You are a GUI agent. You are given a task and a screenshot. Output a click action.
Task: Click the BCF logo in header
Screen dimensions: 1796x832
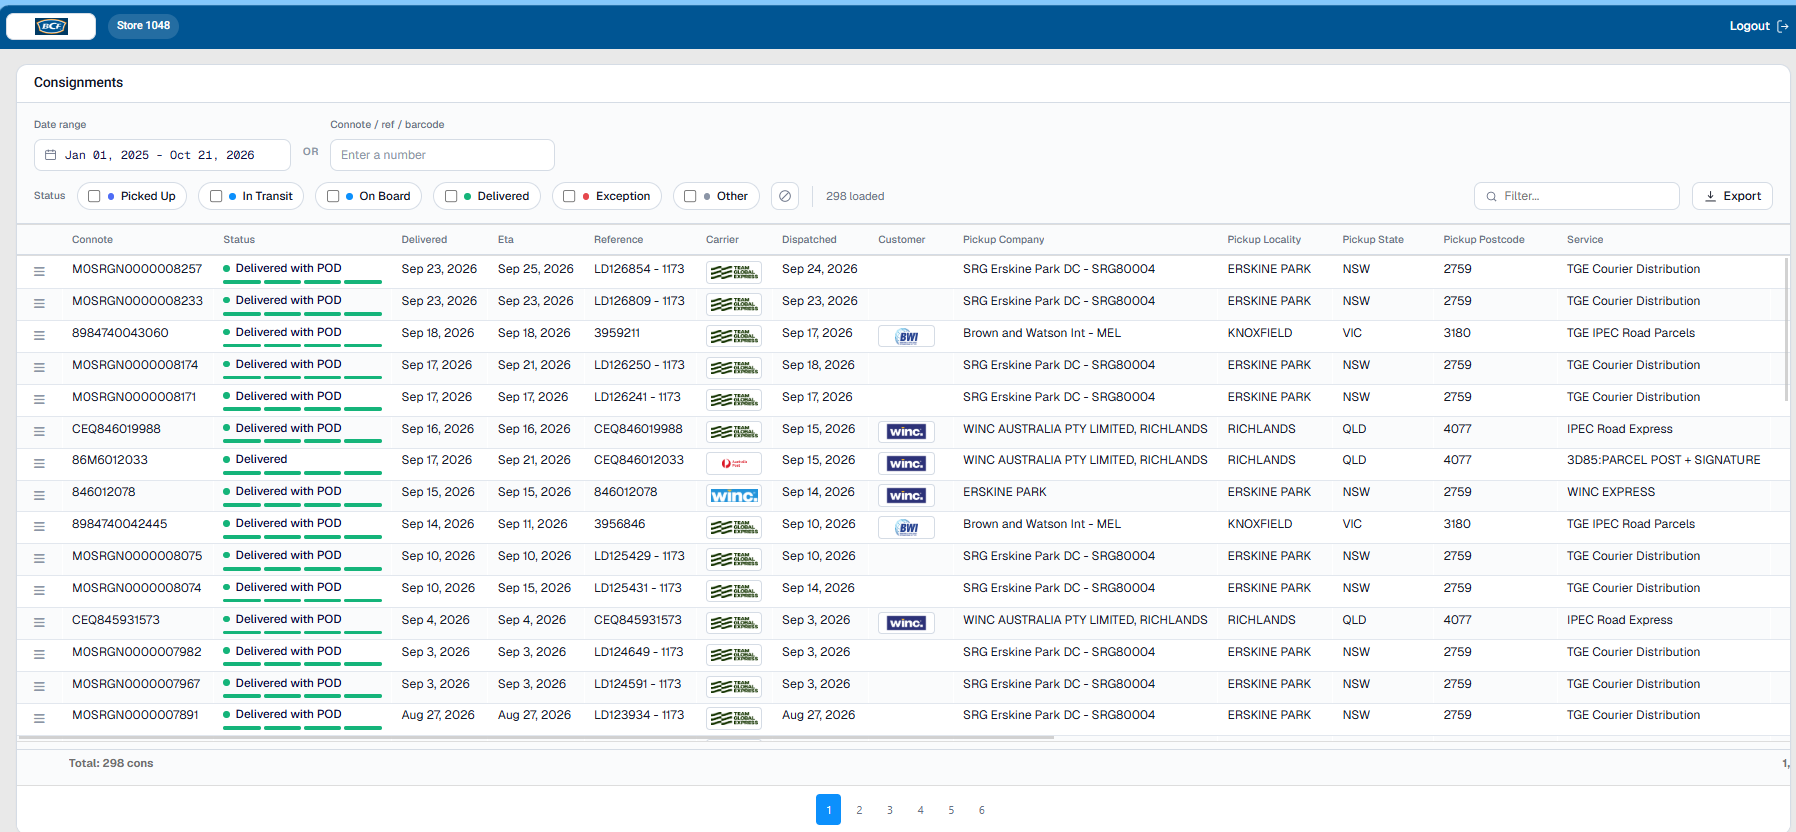[x=51, y=26]
